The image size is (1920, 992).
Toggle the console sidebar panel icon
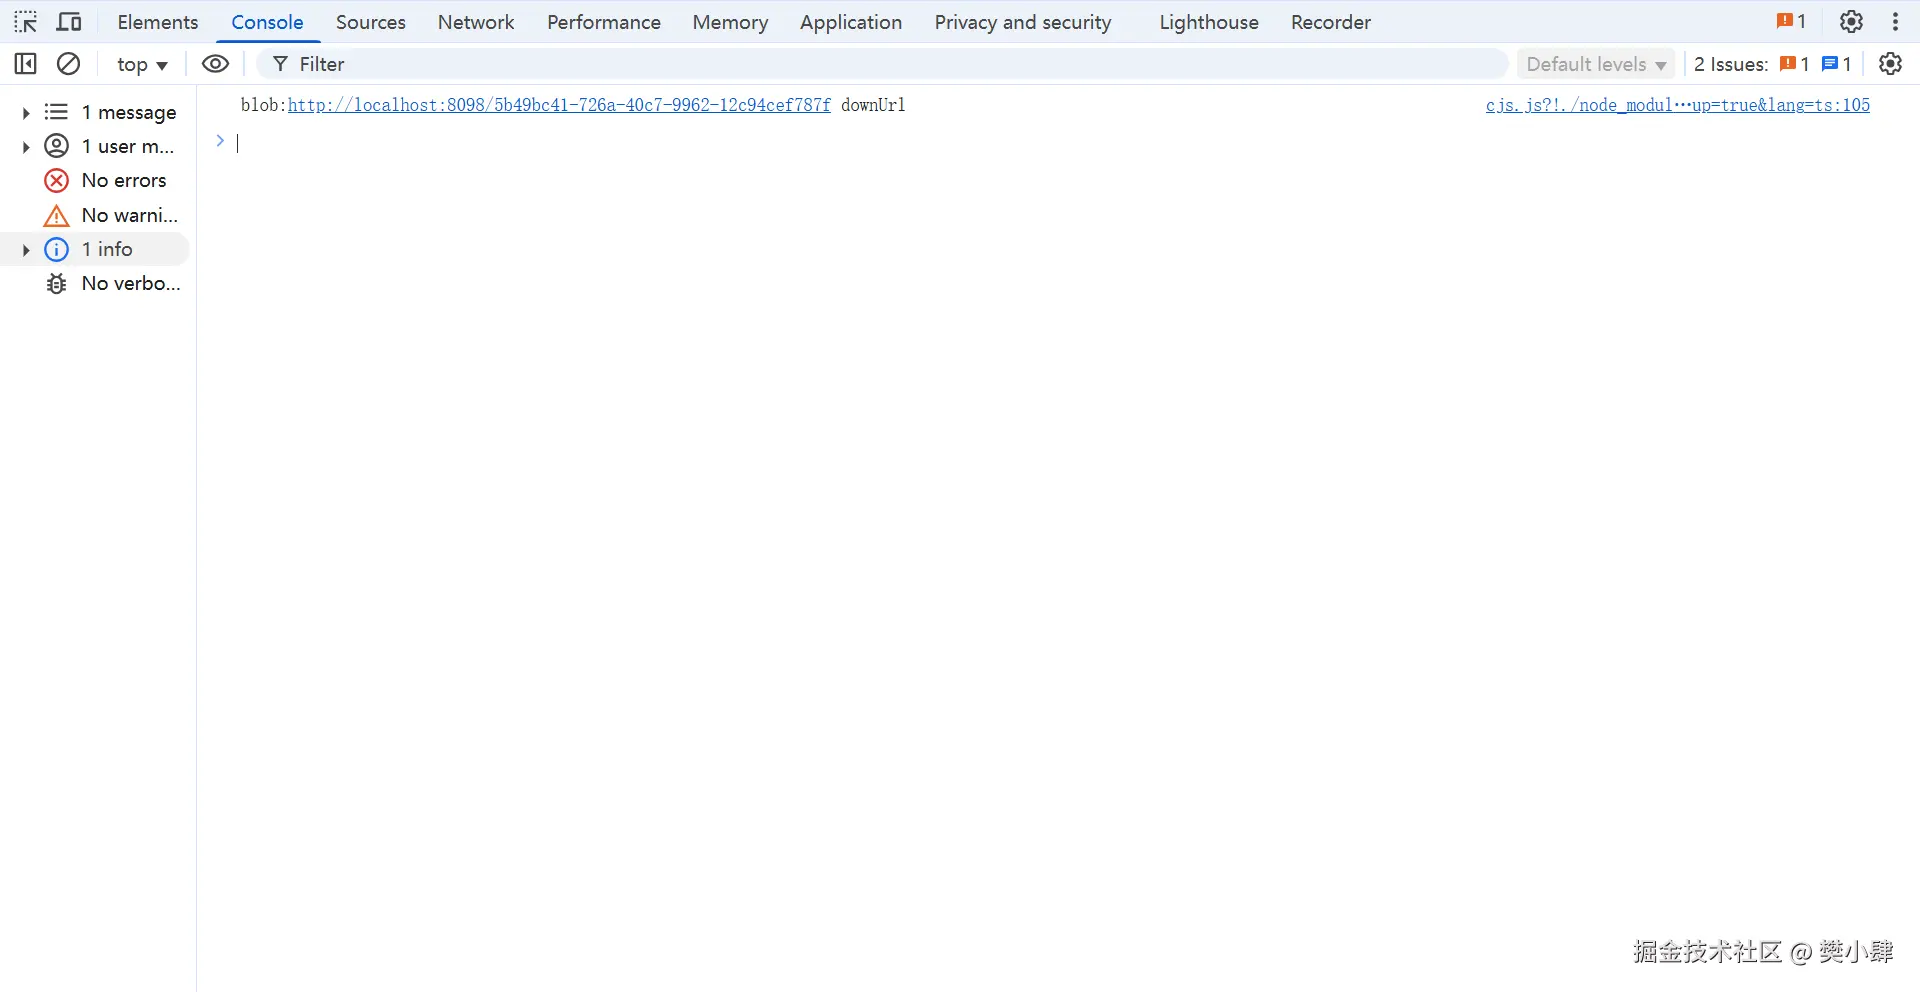(26, 64)
